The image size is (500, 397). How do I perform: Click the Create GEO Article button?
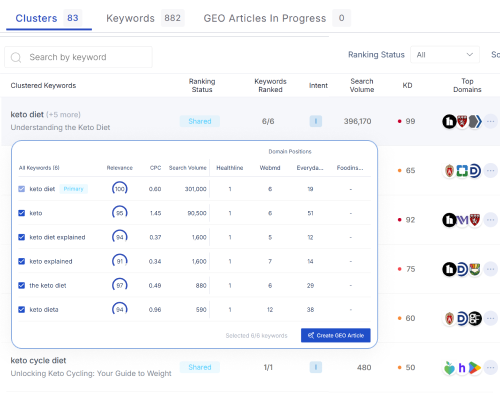[336, 335]
